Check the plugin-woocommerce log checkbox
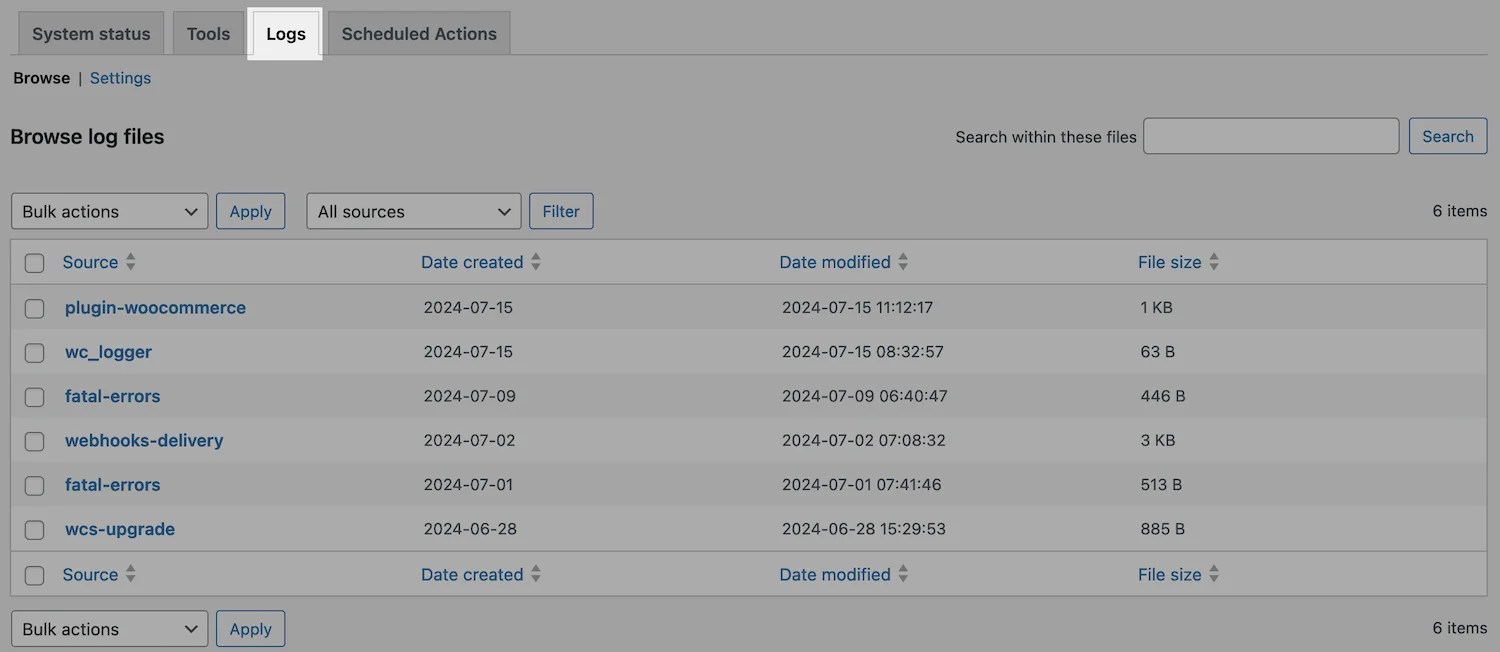 coord(35,308)
